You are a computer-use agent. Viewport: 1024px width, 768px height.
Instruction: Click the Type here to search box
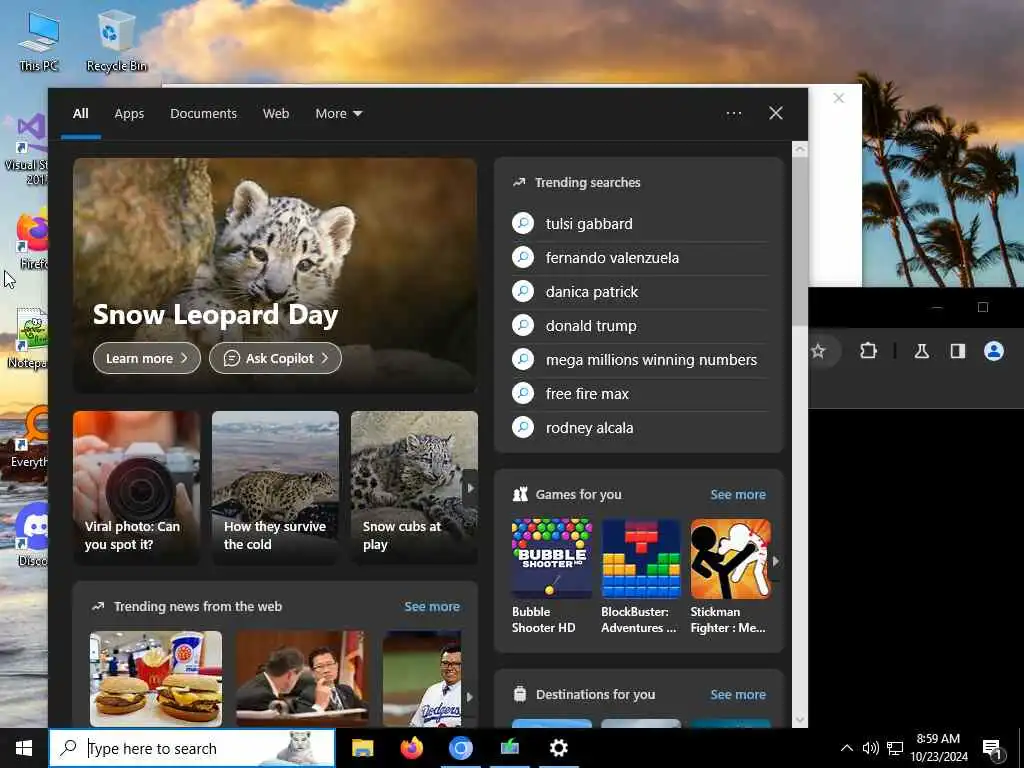point(192,748)
